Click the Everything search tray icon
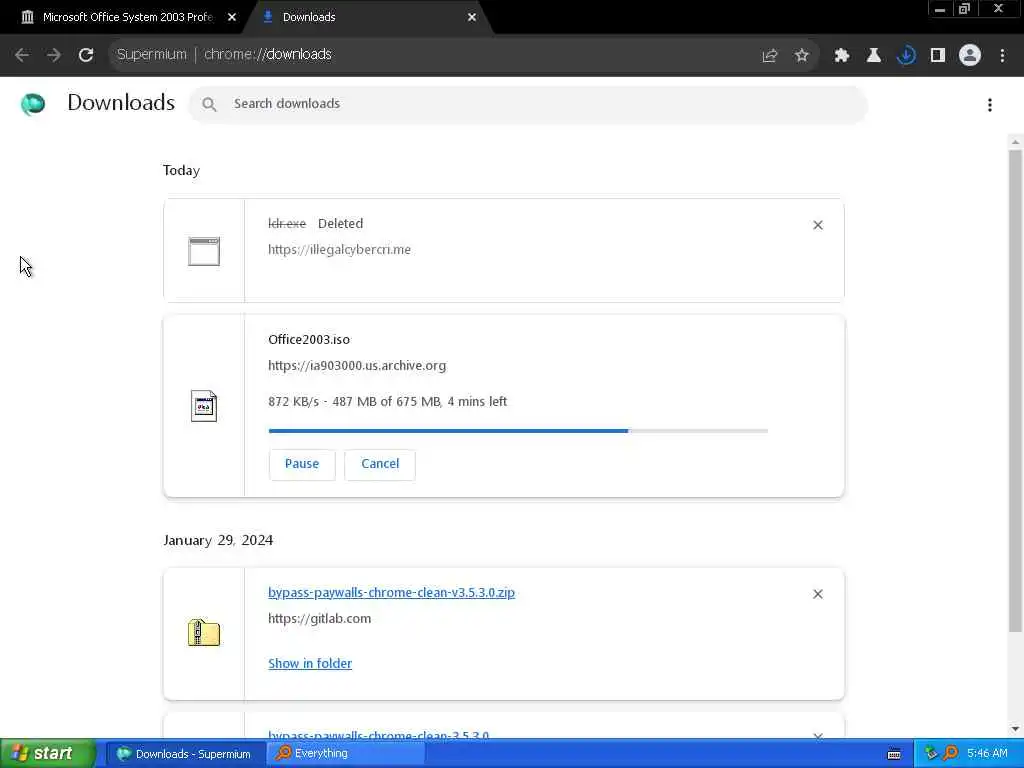 (x=950, y=754)
